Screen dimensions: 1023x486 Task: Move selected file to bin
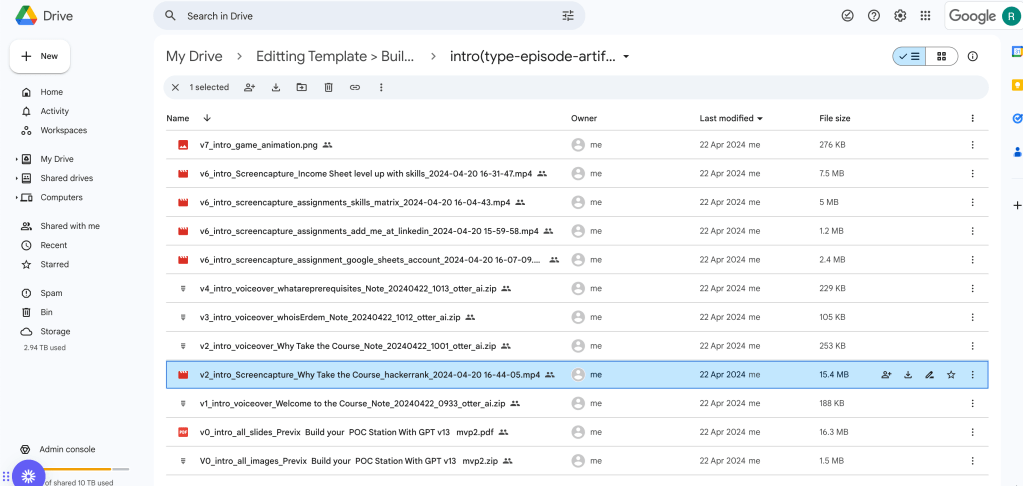329,87
